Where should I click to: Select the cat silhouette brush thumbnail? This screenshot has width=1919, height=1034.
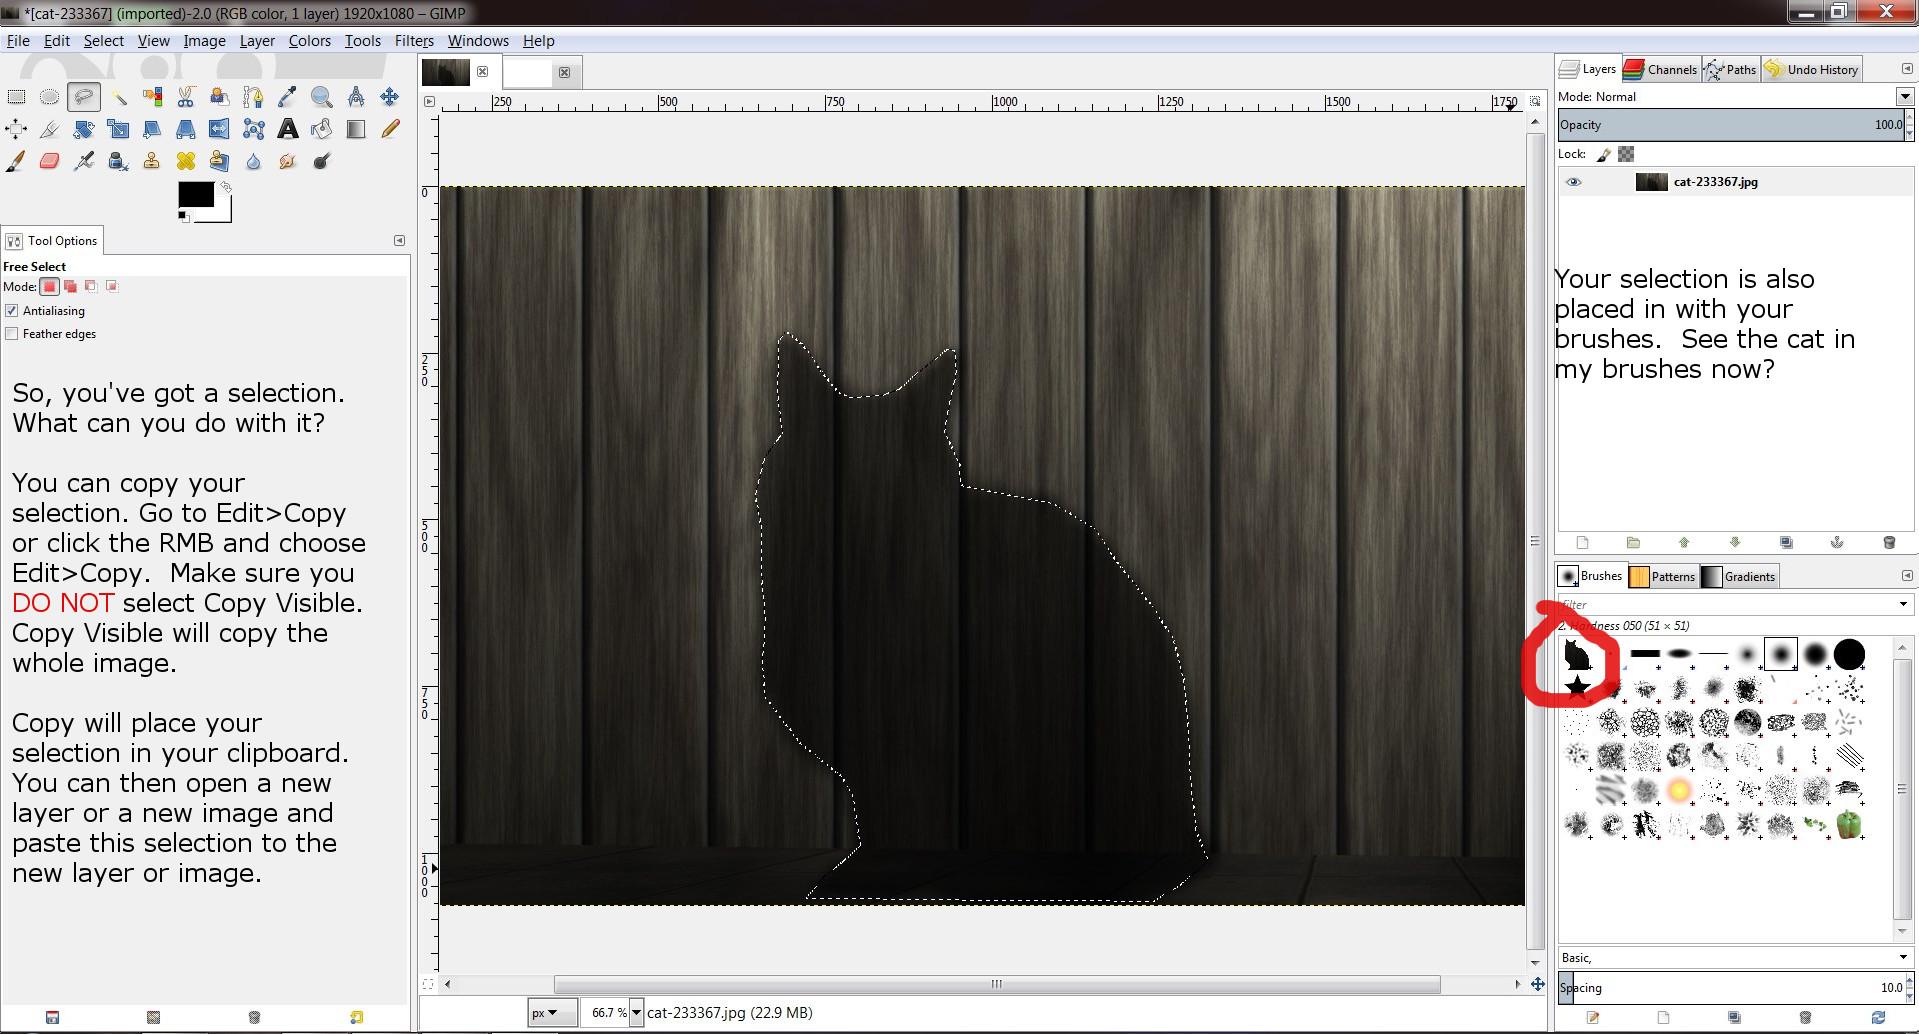(1576, 655)
